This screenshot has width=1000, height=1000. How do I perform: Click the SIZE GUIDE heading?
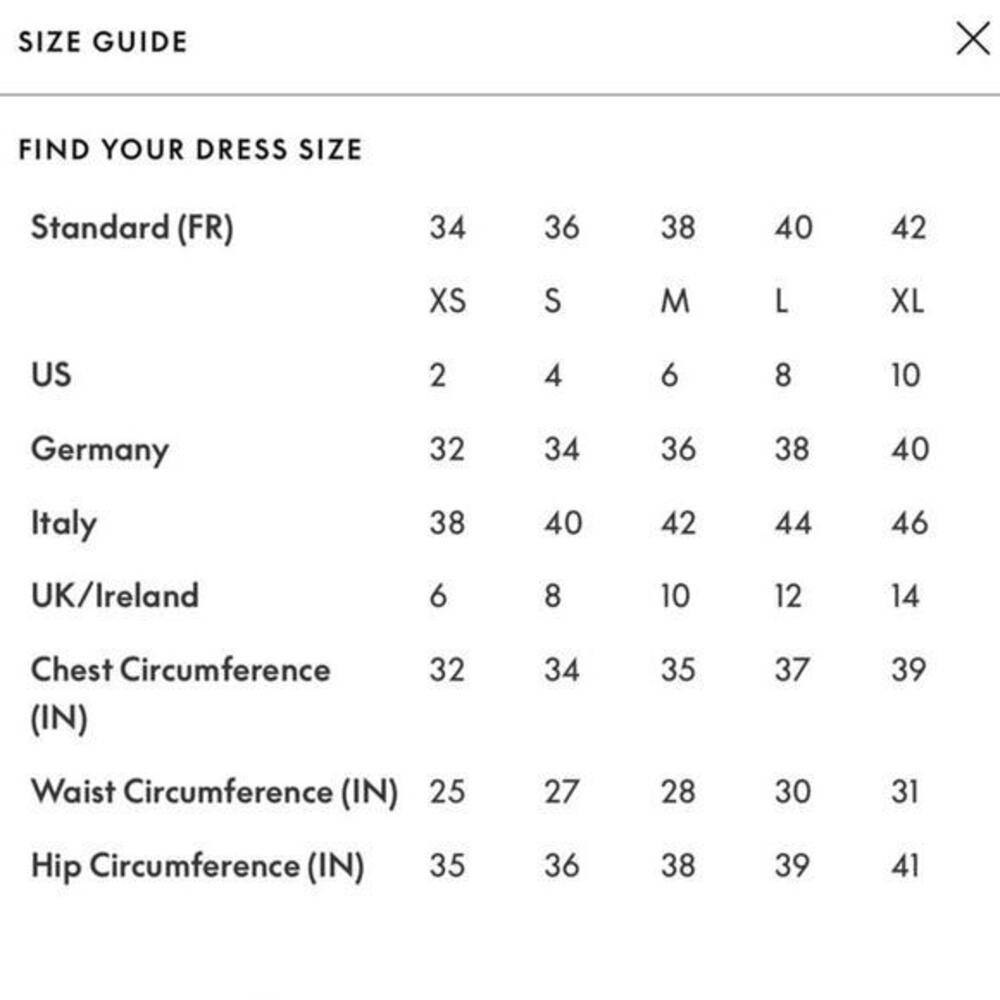(x=103, y=42)
